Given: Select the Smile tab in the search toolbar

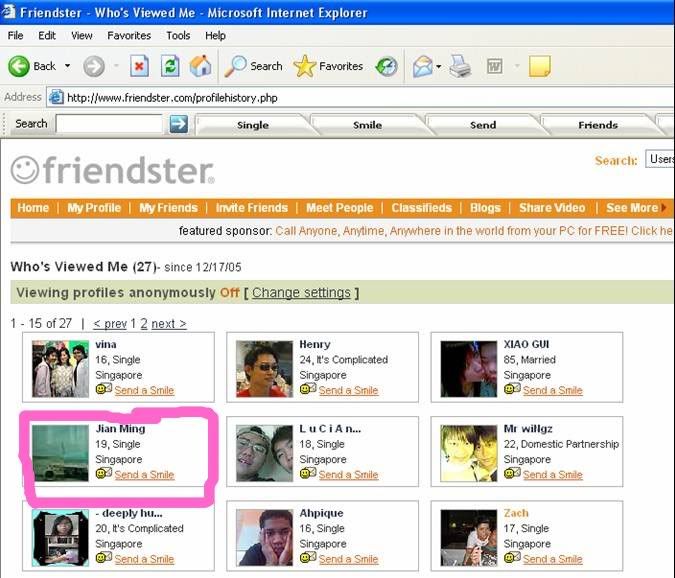Looking at the screenshot, I should tap(367, 125).
